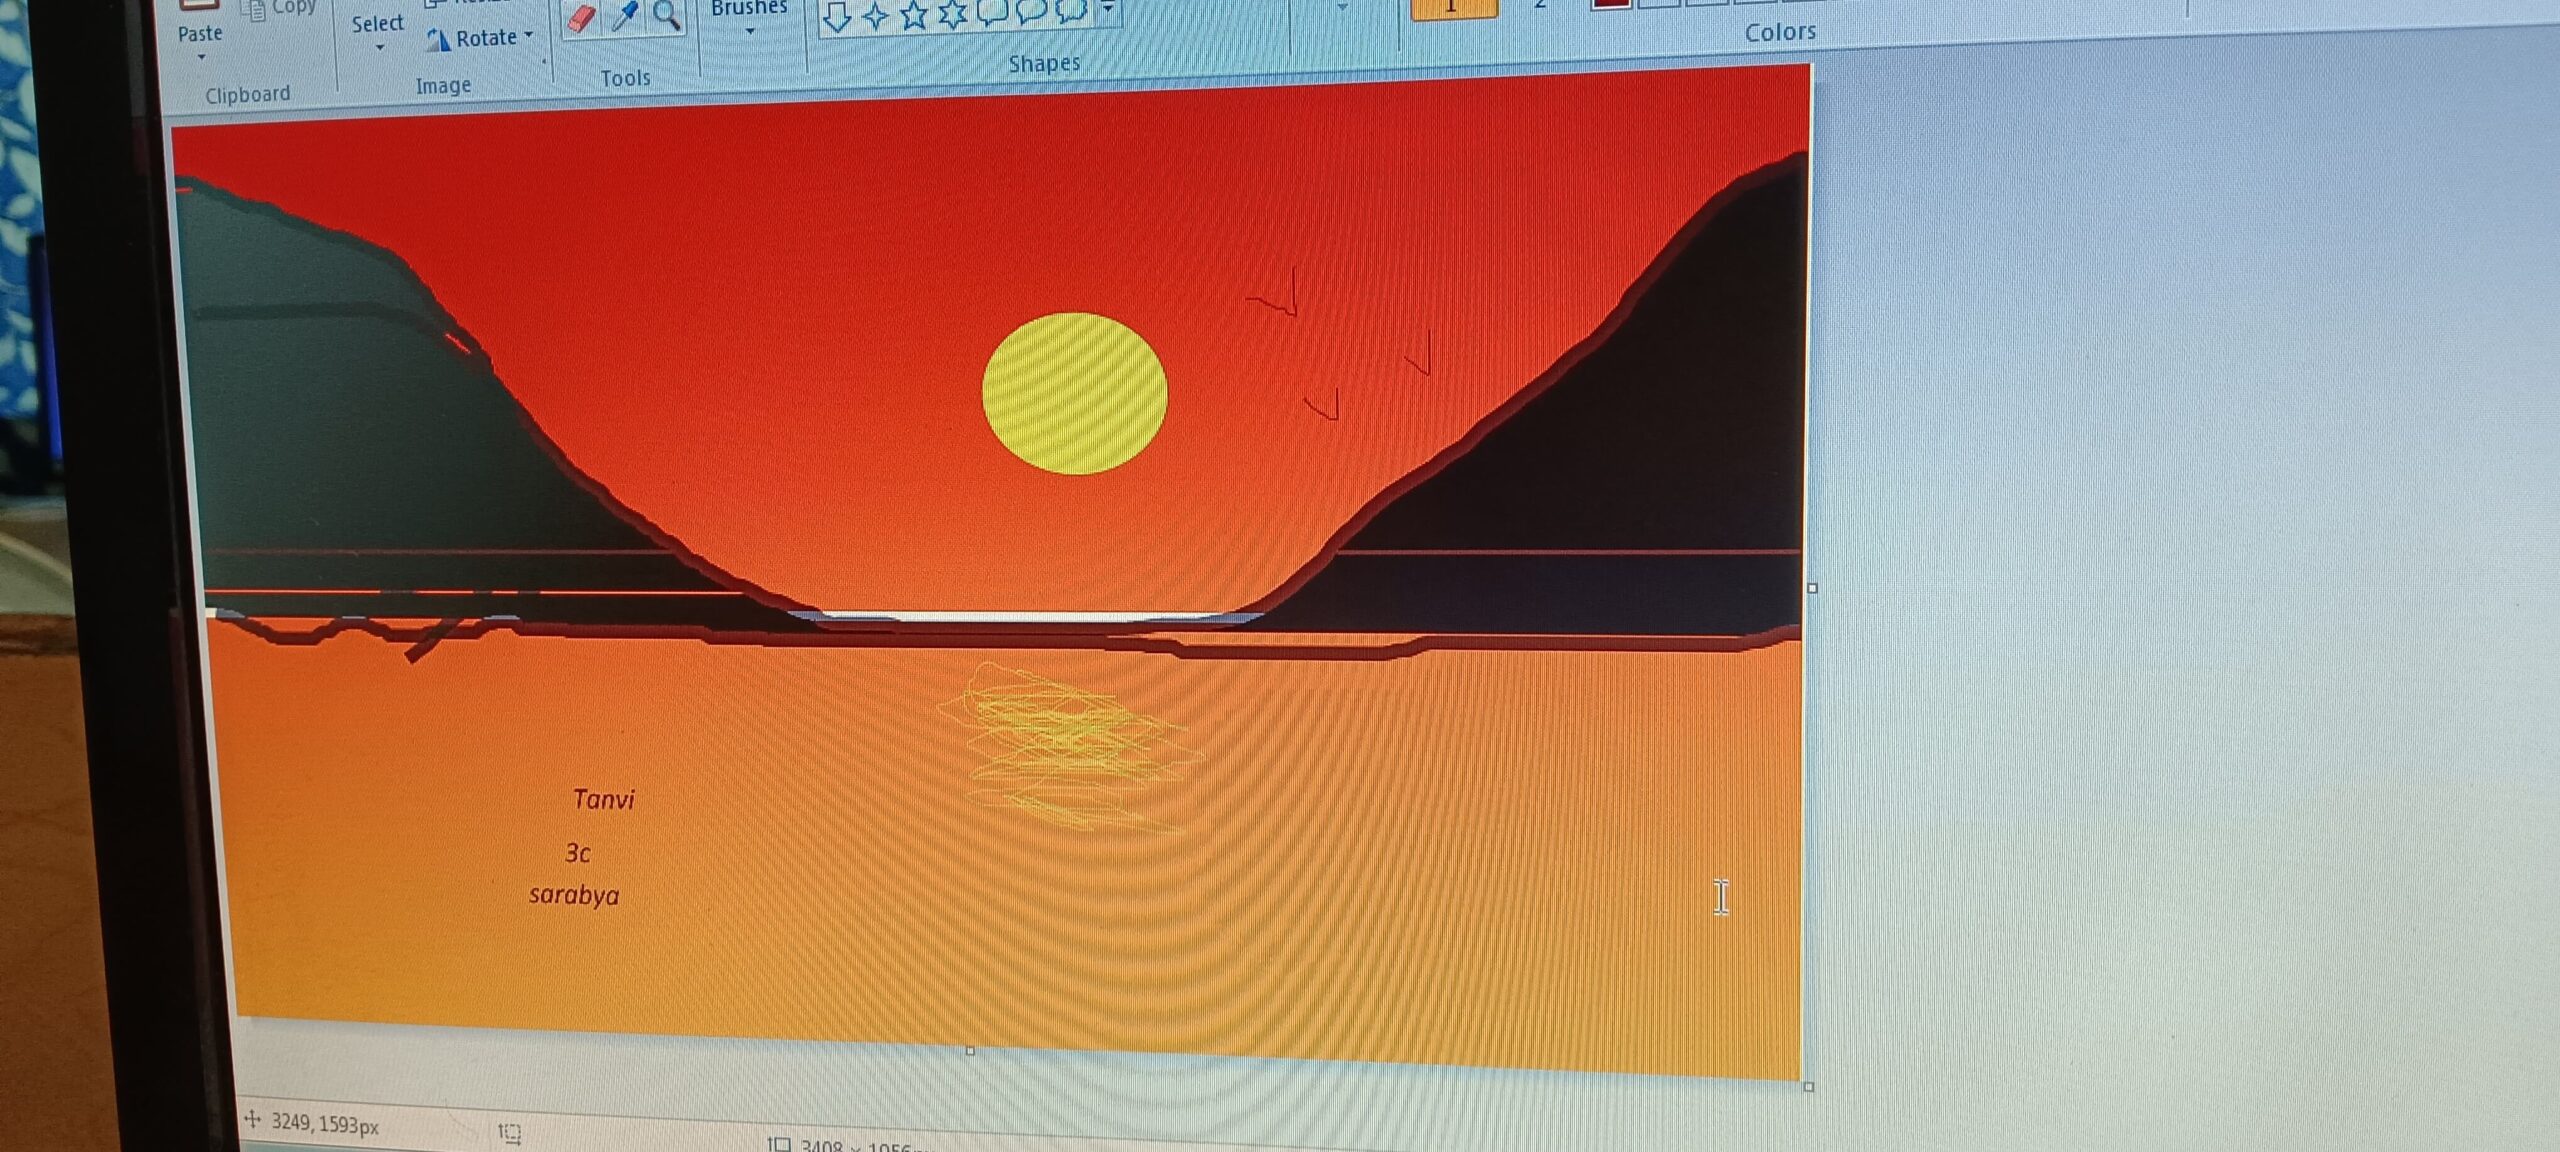Screen dimensions: 2560x1152
Task: Select Color 1 button
Action: pyautogui.click(x=1453, y=8)
